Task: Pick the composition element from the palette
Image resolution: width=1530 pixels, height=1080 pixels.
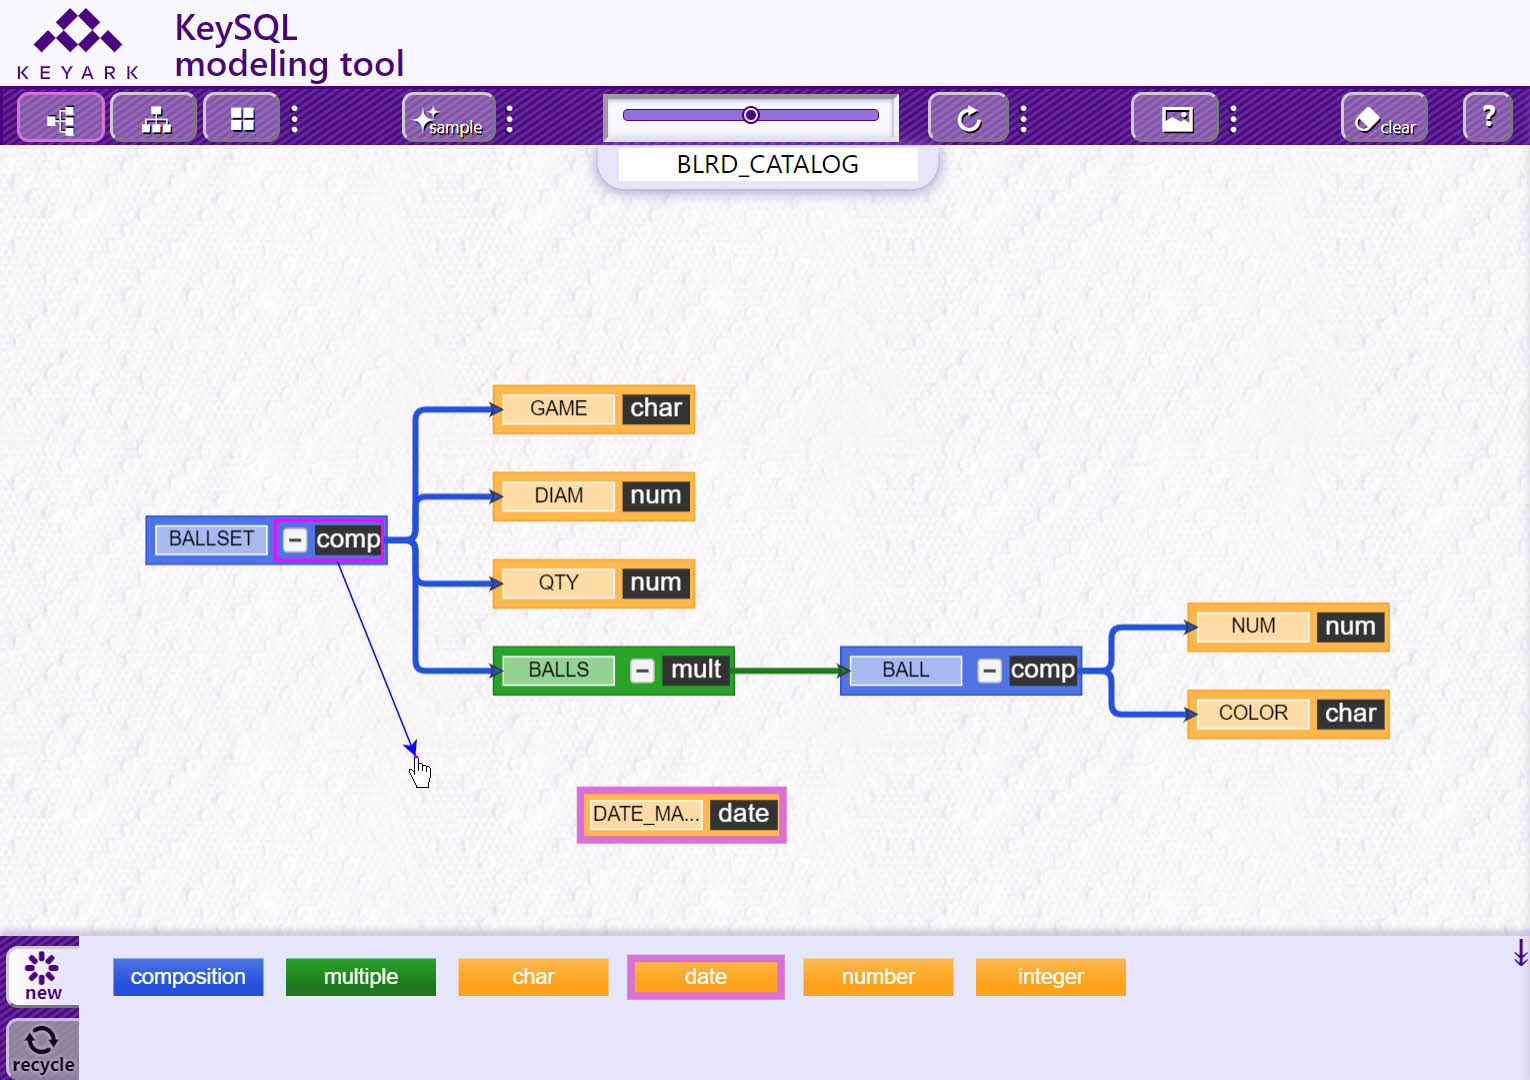Action: (188, 977)
